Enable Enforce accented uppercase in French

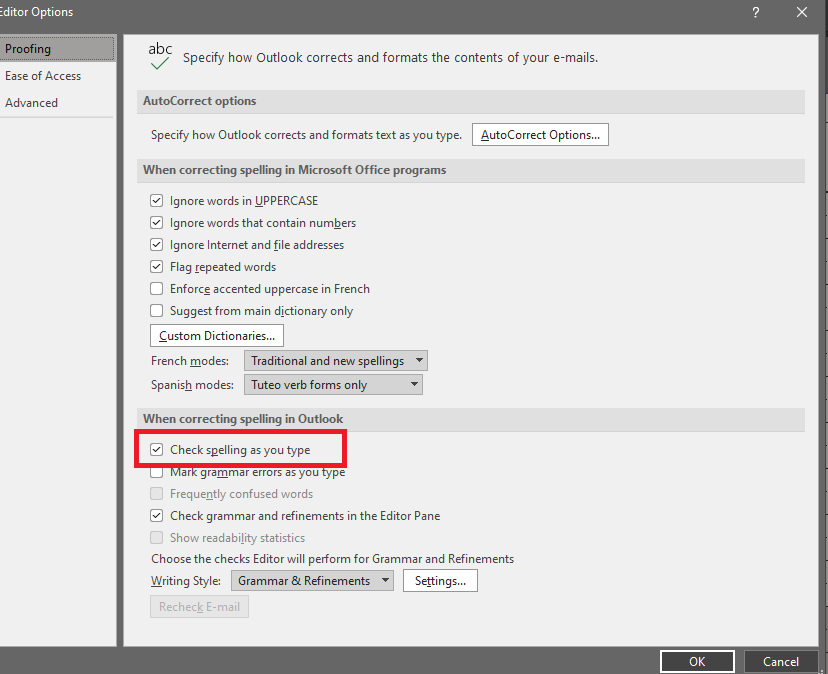pos(156,289)
